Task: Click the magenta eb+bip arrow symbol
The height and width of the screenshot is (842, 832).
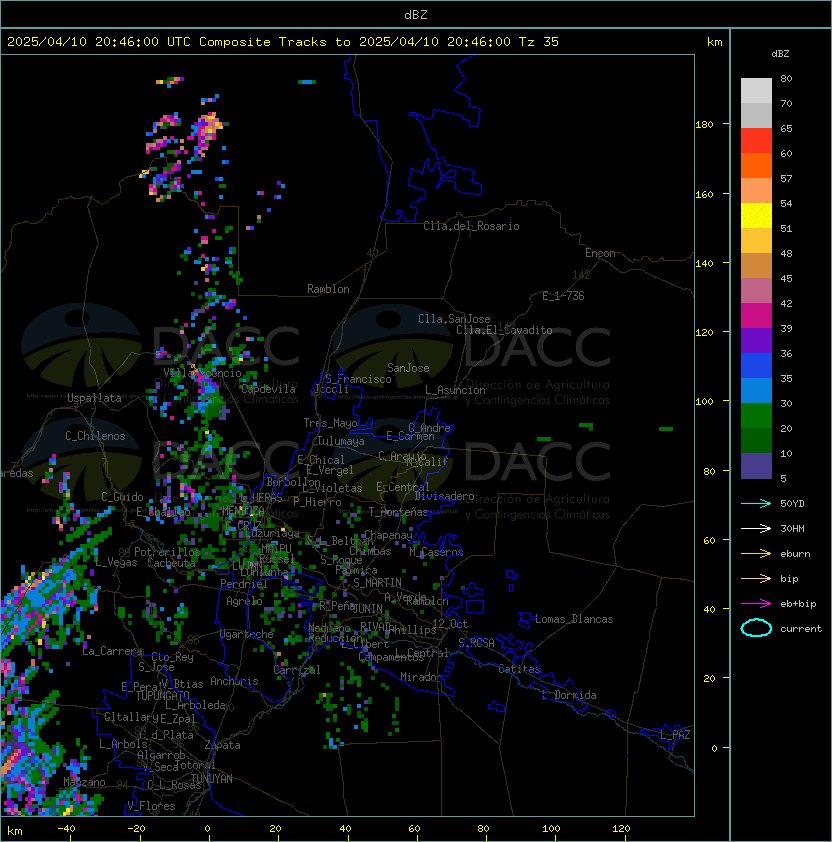Action: pyautogui.click(x=756, y=604)
